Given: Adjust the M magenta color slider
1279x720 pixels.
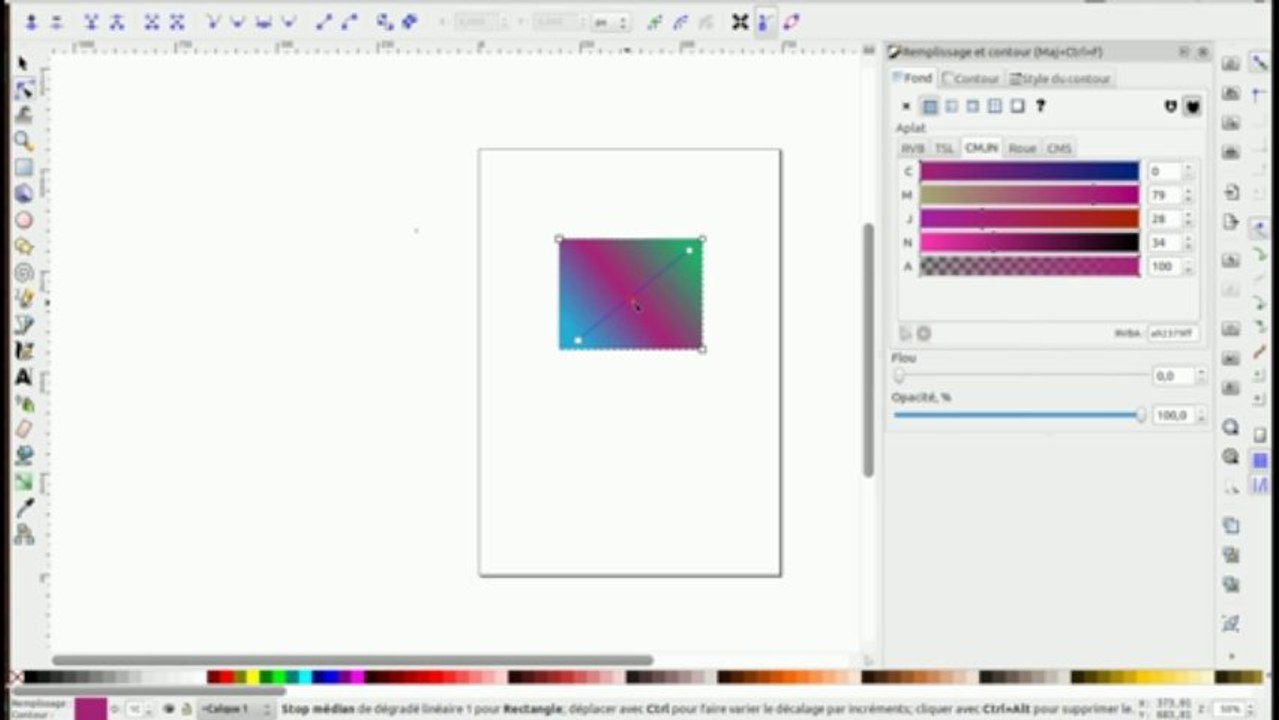Looking at the screenshot, I should point(1029,195).
